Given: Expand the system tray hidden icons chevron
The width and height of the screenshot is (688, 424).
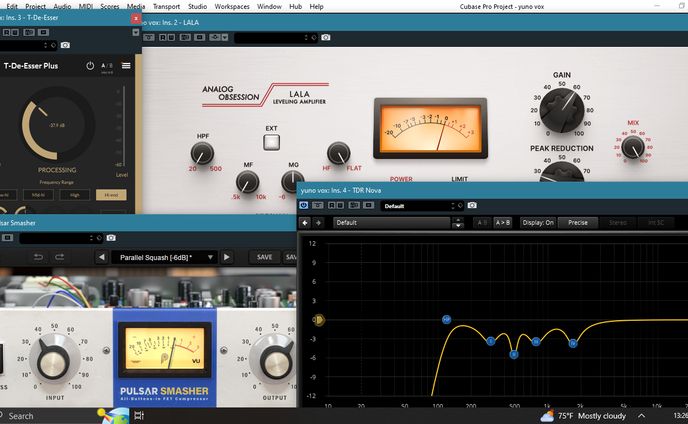Looking at the screenshot, I should click(x=641, y=416).
